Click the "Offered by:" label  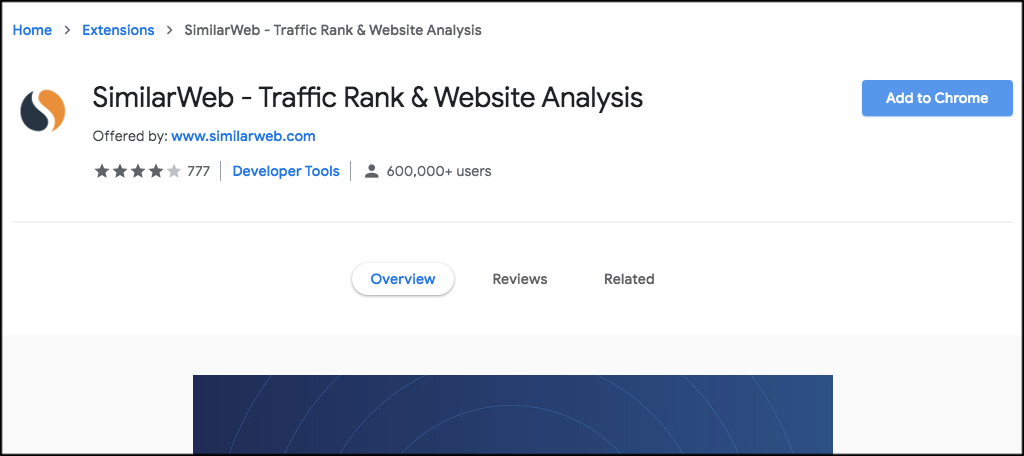tap(130, 137)
